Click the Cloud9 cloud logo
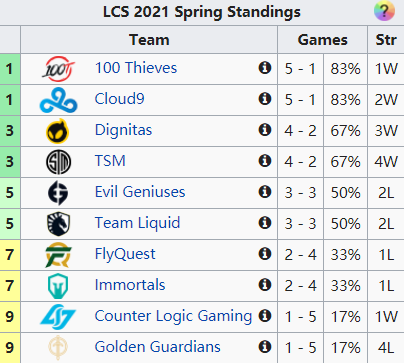The width and height of the screenshot is (404, 363). (x=58, y=100)
